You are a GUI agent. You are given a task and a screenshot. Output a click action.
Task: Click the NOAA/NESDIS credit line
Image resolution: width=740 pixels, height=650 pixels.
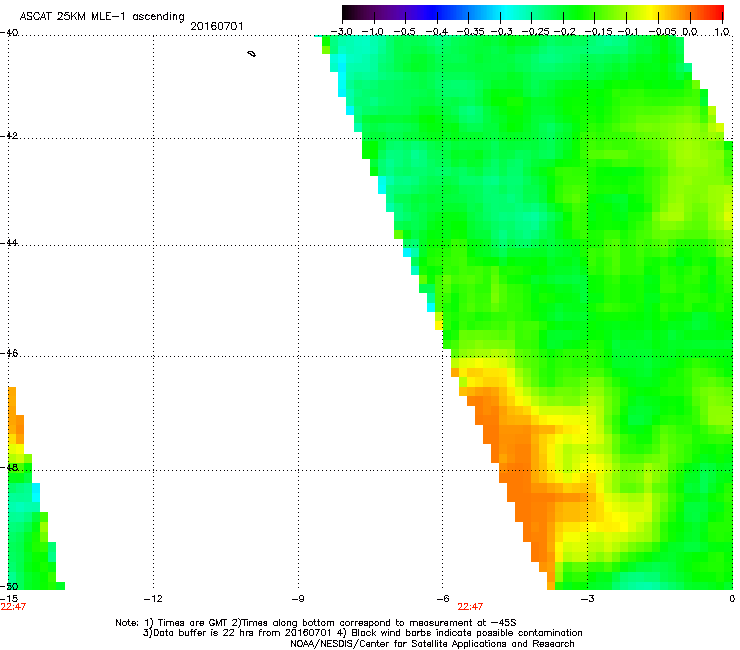(x=432, y=644)
